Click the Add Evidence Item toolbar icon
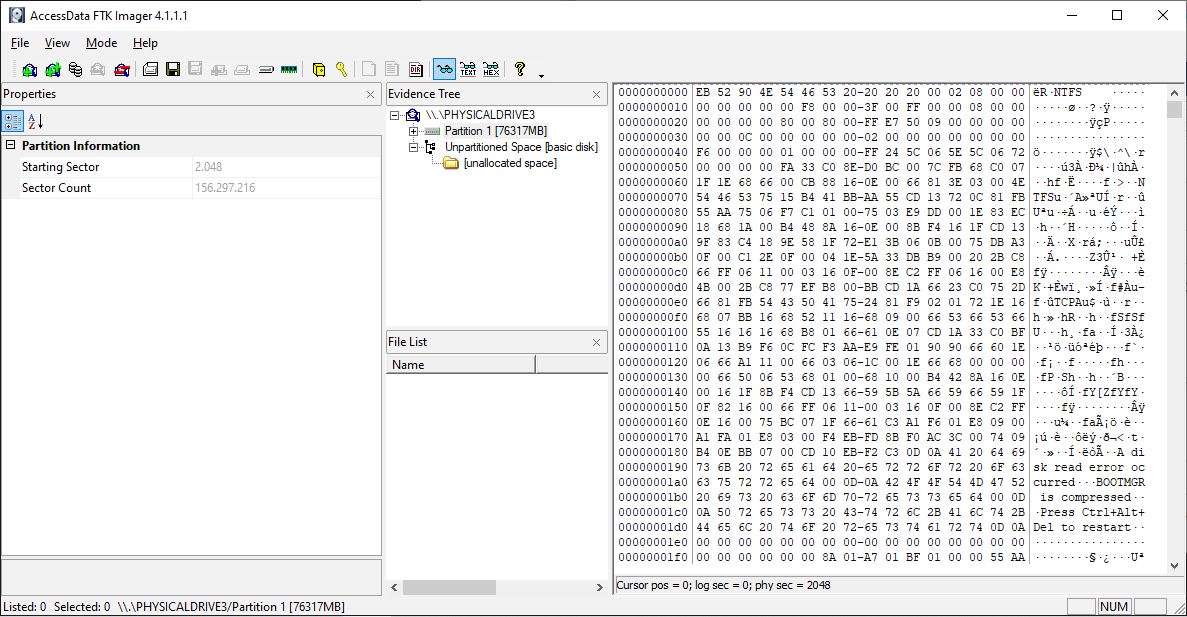Screen dimensions: 1187x617 tap(30, 70)
